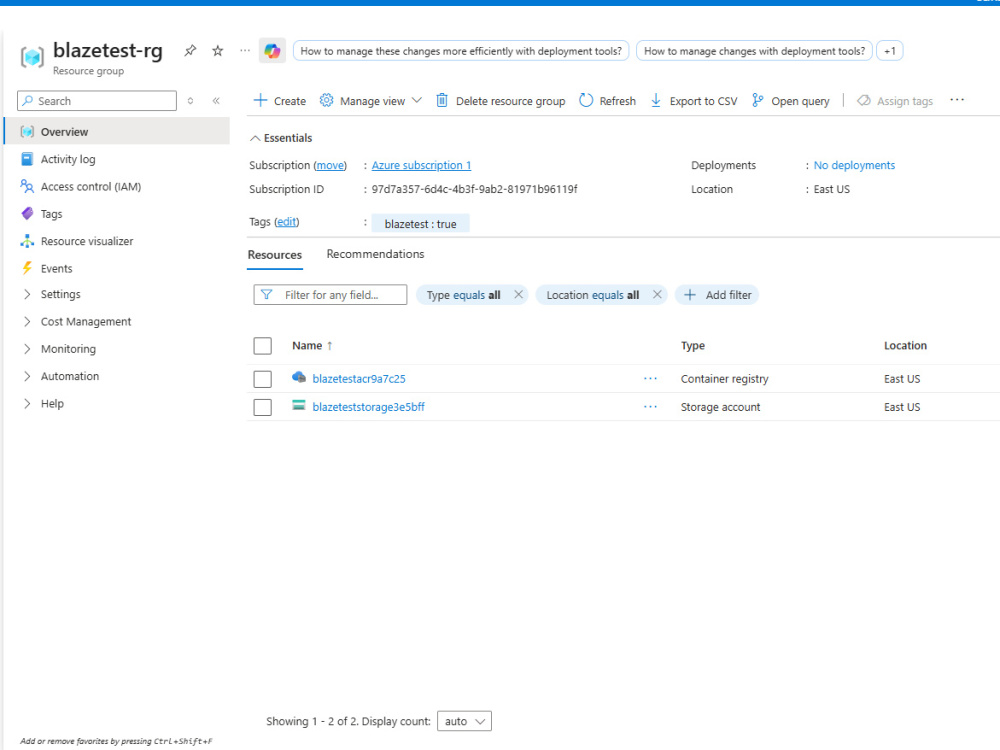Expand the Monitoring section
Image resolution: width=1000 pixels, height=750 pixels.
coord(27,349)
